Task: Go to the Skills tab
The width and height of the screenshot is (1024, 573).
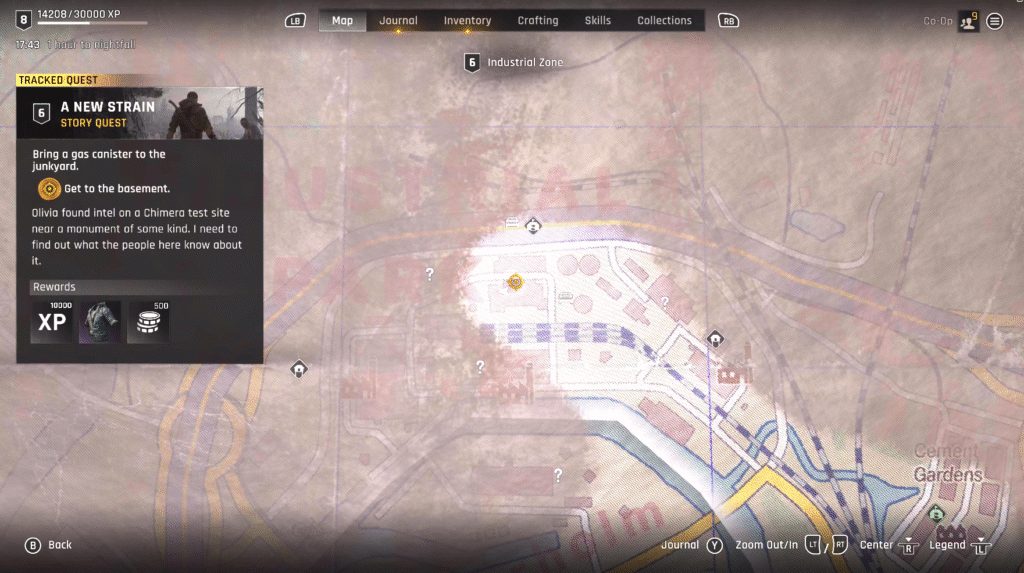Action: click(x=598, y=21)
